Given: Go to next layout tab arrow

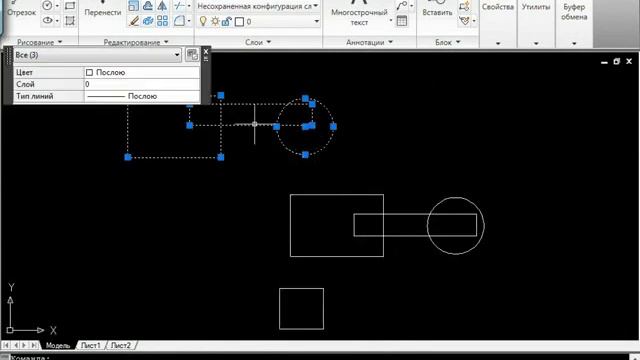Looking at the screenshot, I should click(x=24, y=345).
